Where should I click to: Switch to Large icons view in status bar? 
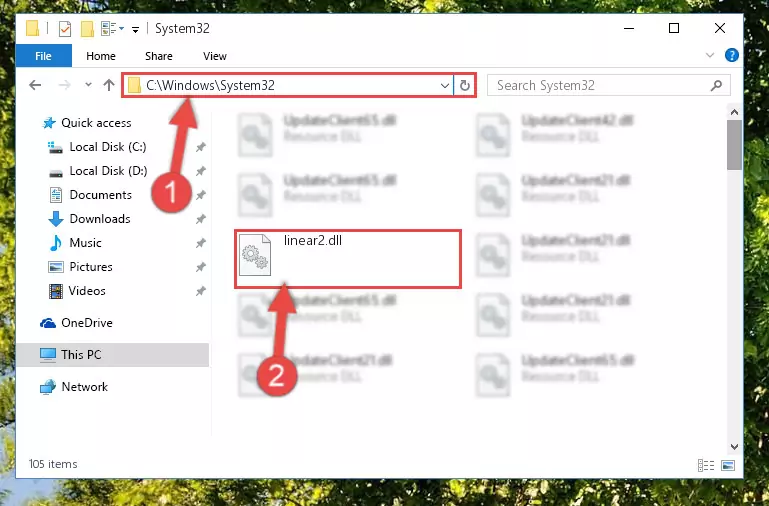728,465
